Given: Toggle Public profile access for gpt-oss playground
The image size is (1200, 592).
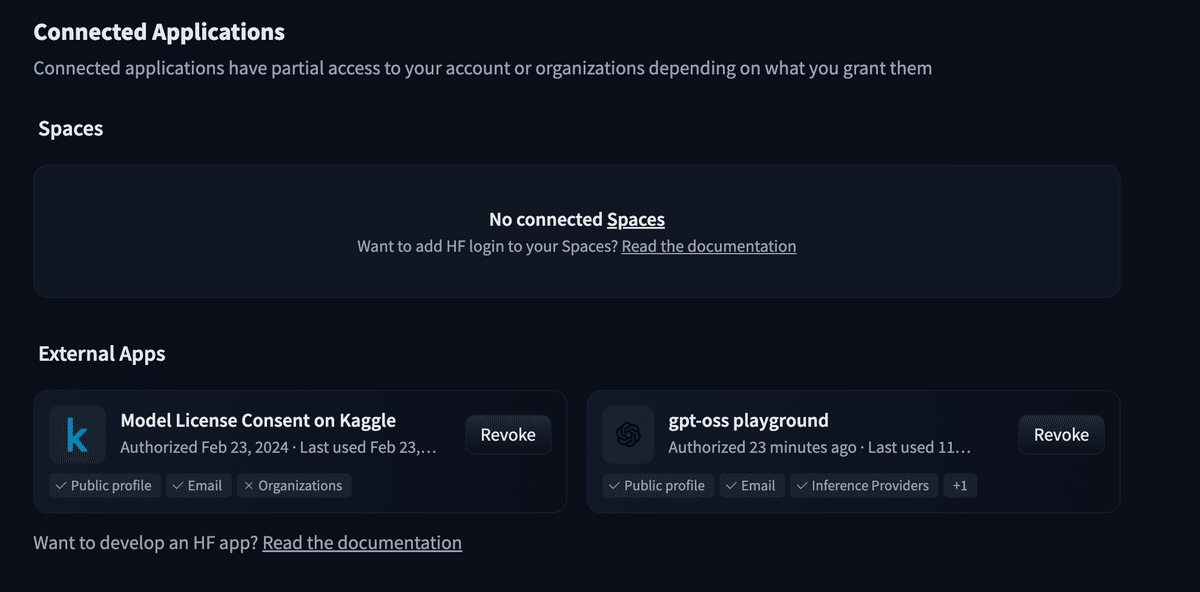Looking at the screenshot, I should pyautogui.click(x=657, y=485).
